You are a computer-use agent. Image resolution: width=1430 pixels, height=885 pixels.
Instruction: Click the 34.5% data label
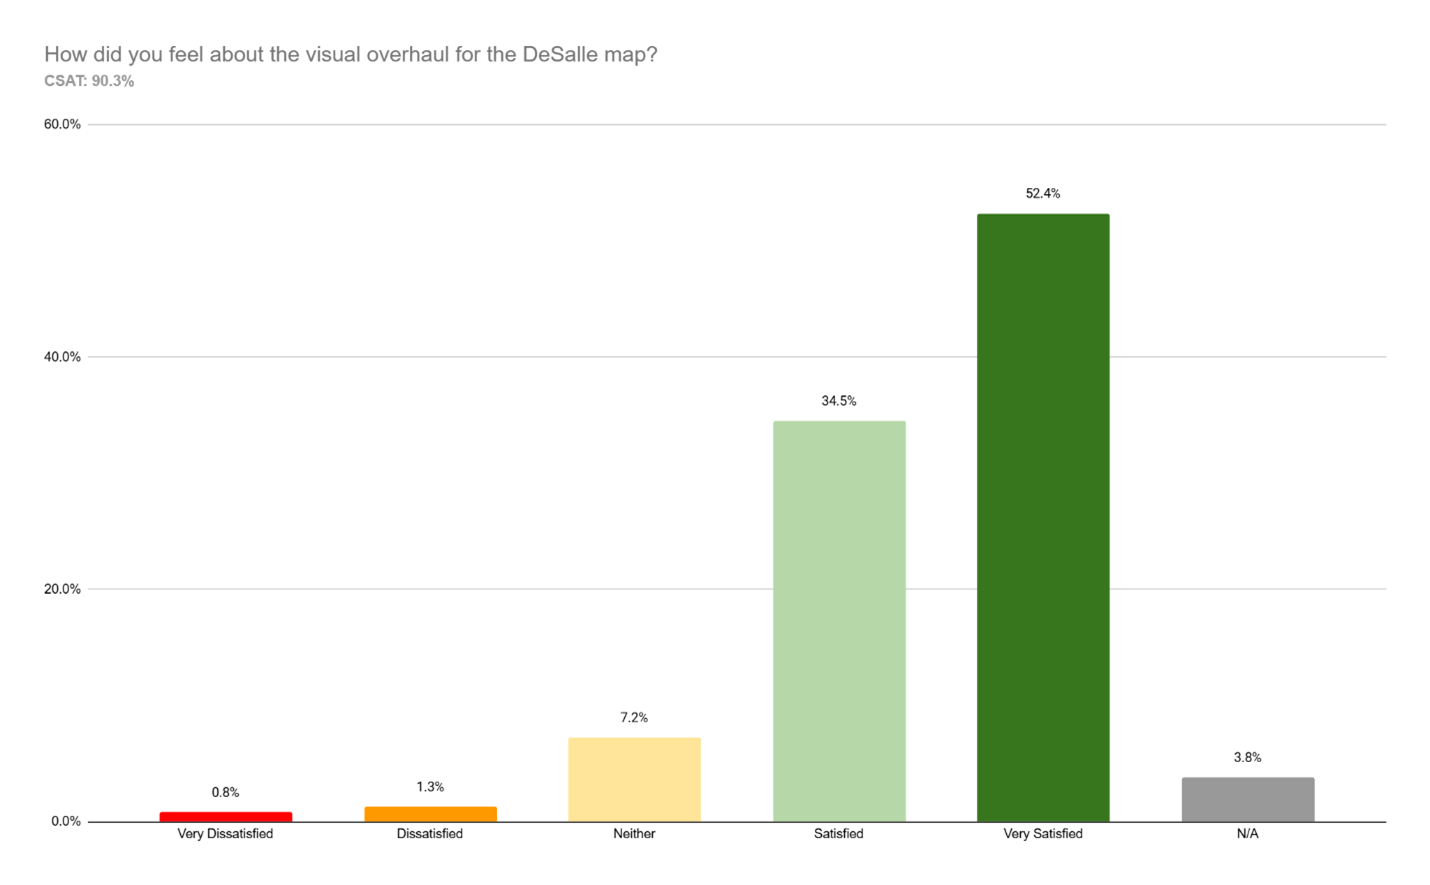839,401
